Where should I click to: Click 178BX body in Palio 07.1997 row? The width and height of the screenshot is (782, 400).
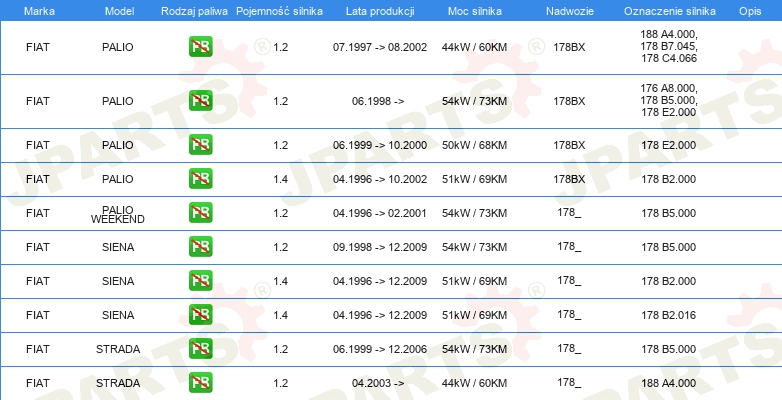click(x=569, y=47)
